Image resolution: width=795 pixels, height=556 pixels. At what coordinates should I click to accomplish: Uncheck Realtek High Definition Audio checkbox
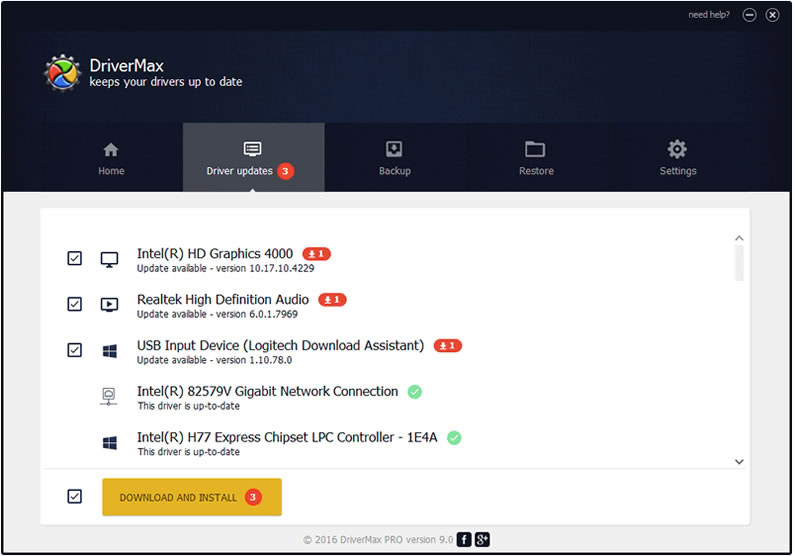75,304
